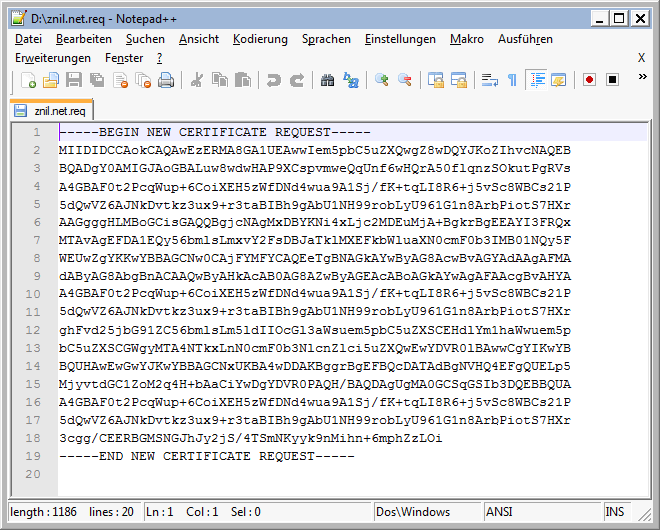Click the Zoom in magnifier icon
The image size is (660, 530).
382,80
